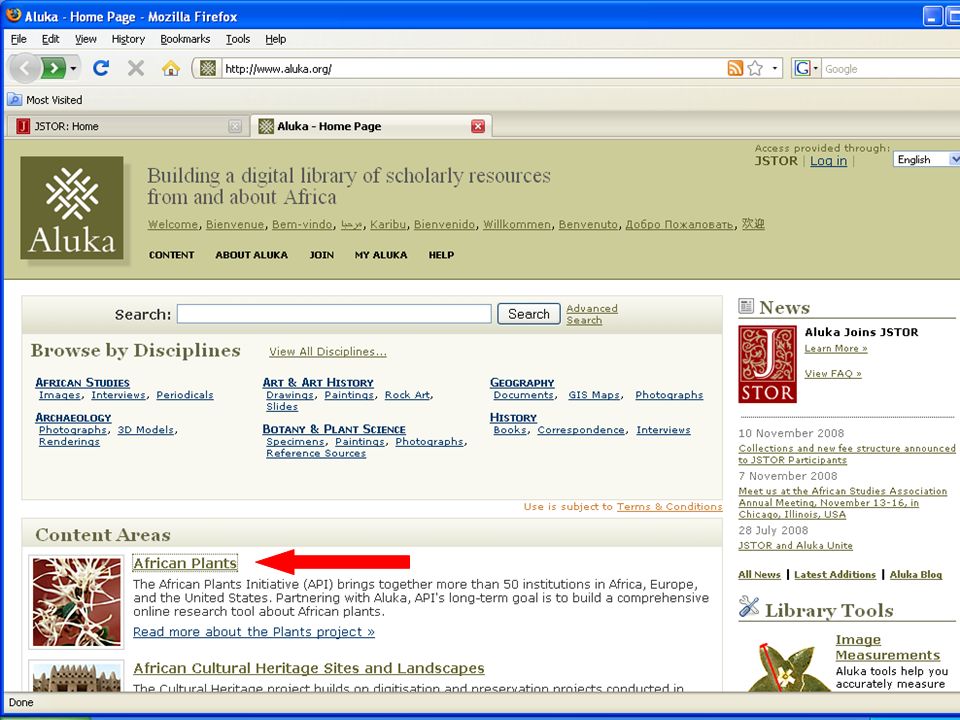
Task: Click View All Disciplines link
Action: coord(328,351)
